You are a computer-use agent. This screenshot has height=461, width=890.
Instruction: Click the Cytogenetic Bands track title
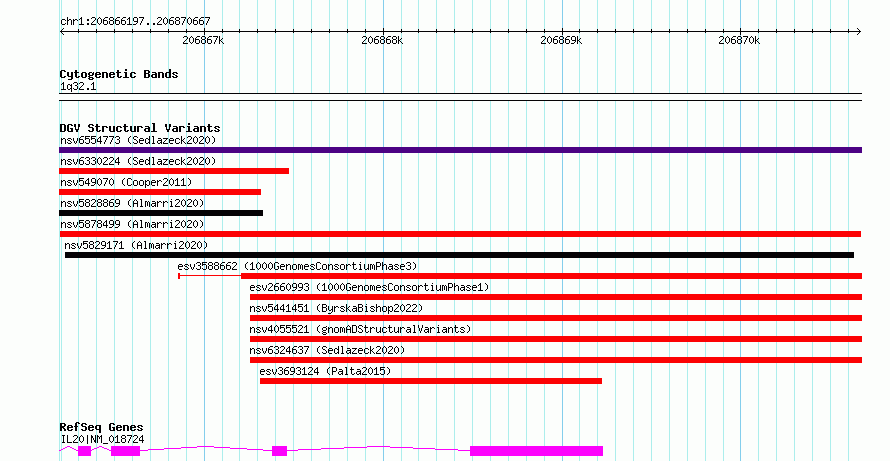pyautogui.click(x=119, y=74)
